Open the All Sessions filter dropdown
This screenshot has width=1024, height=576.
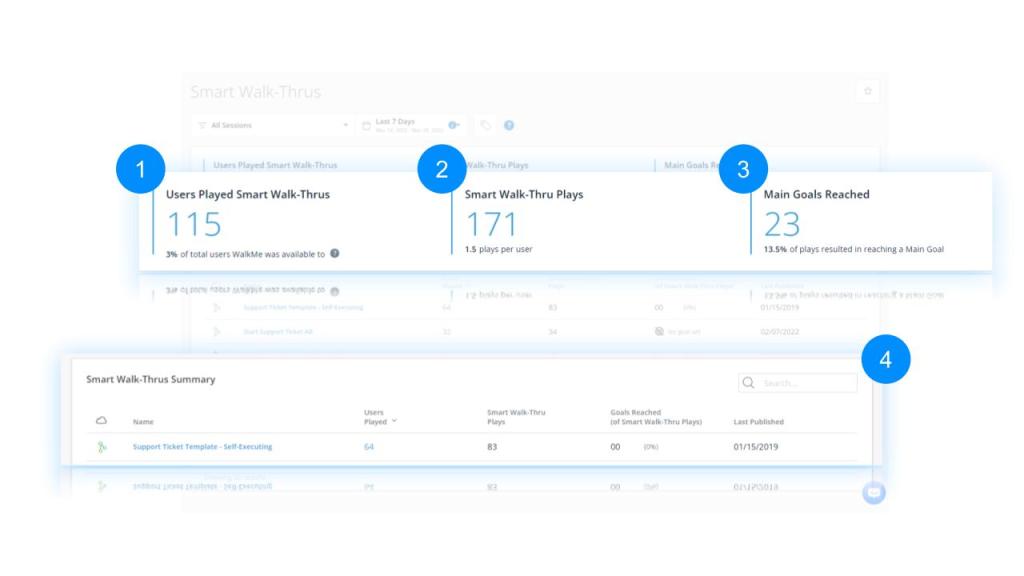[272, 125]
